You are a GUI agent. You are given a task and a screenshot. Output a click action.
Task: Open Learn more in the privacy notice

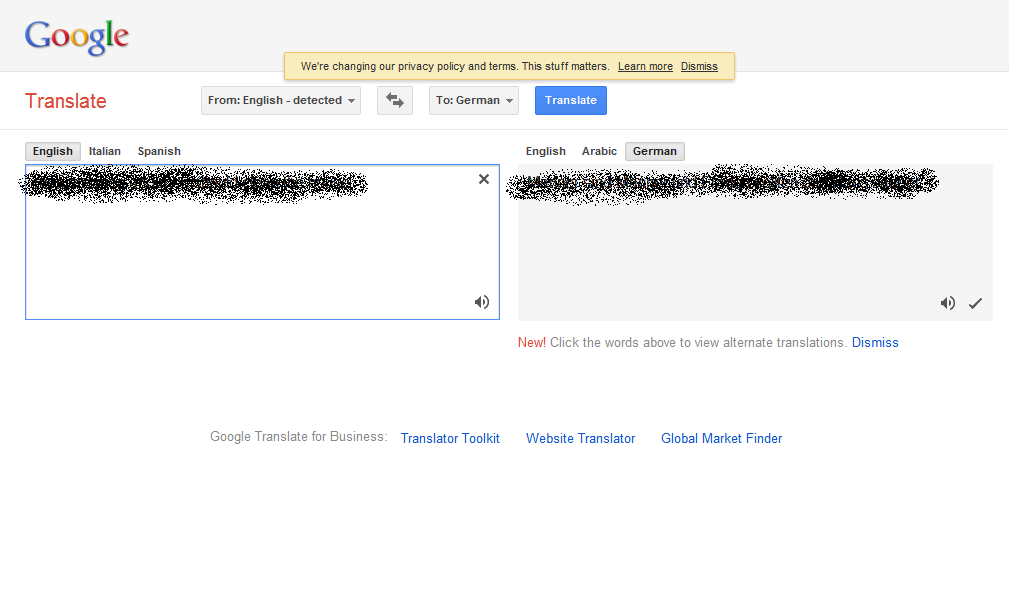[645, 66]
